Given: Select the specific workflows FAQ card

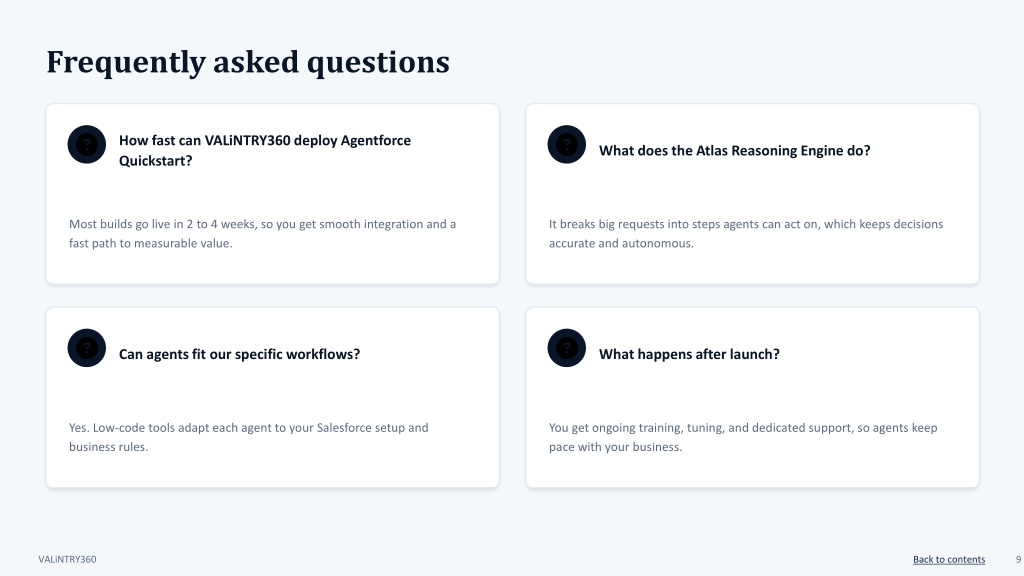Looking at the screenshot, I should [x=272, y=398].
